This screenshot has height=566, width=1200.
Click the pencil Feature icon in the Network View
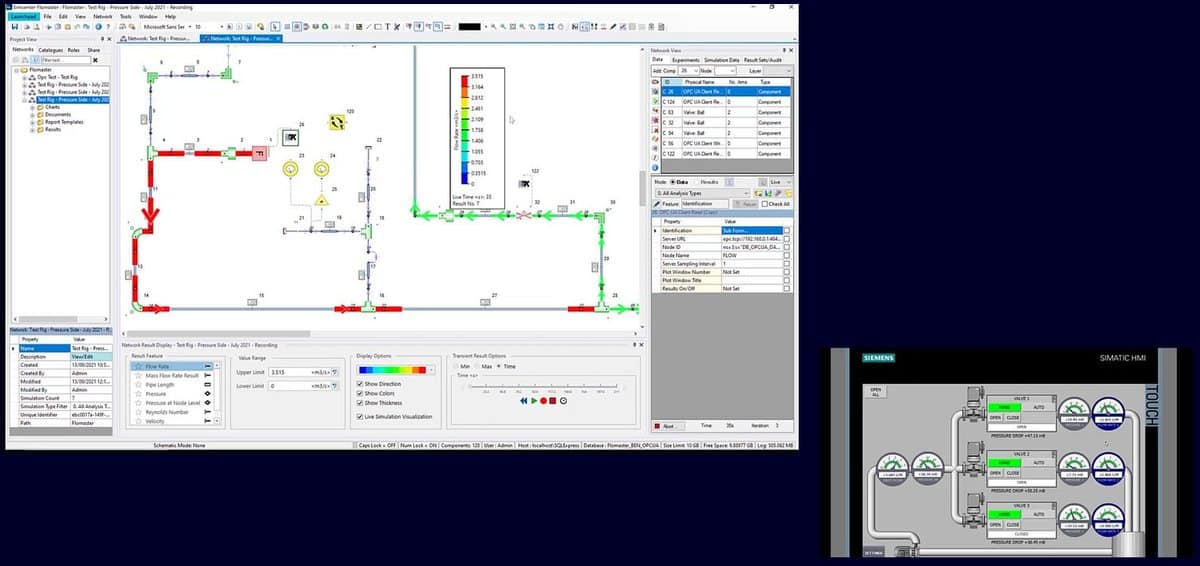659,203
